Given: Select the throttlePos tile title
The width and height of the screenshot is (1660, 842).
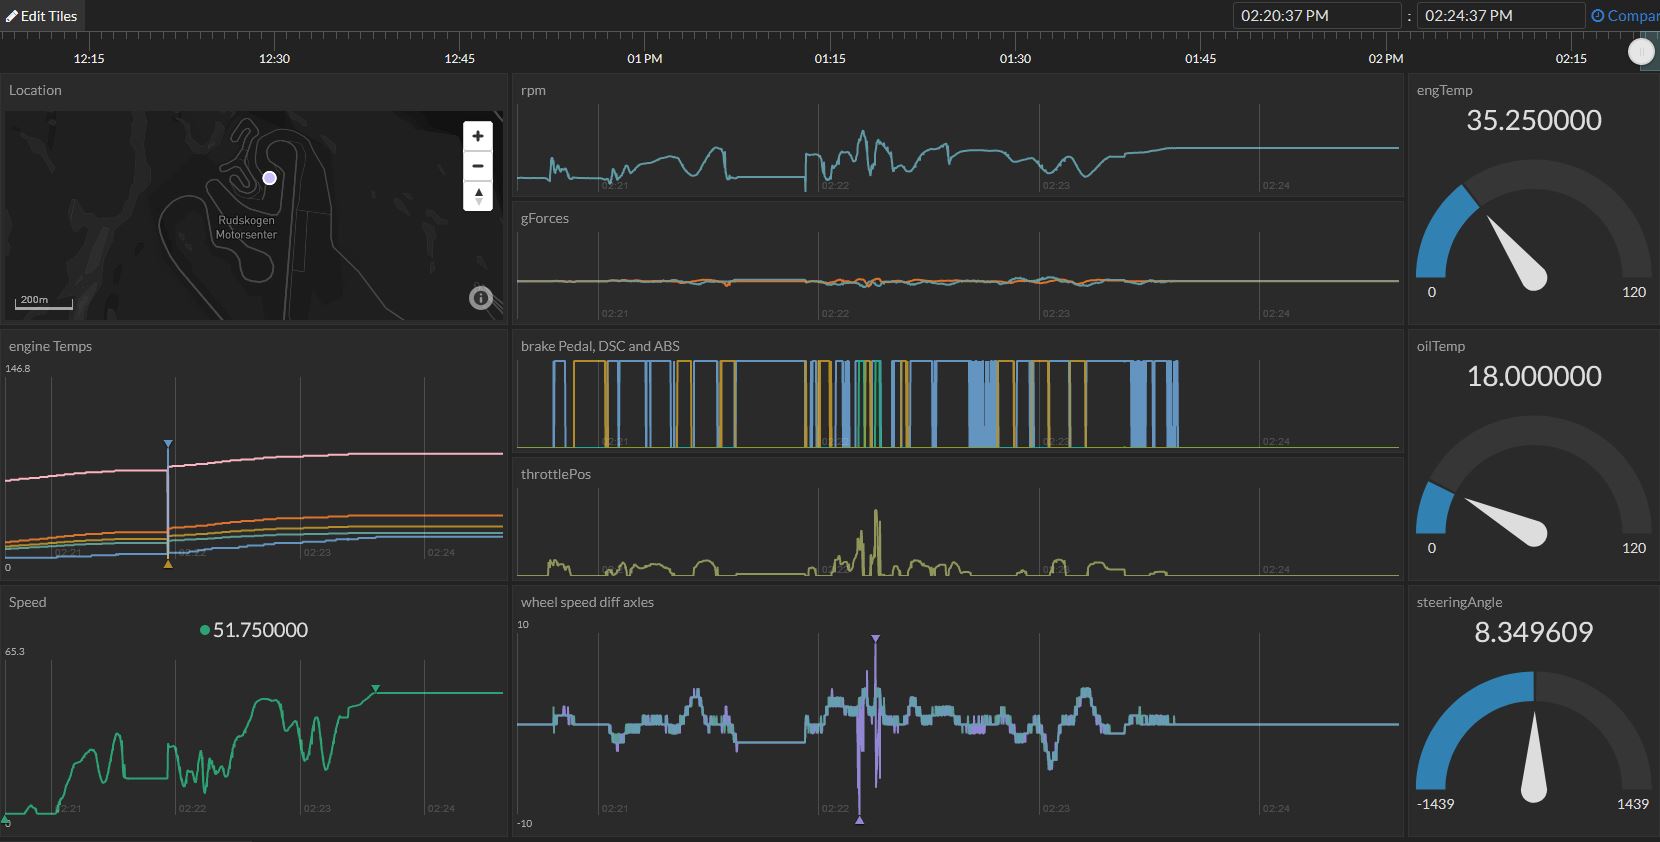Looking at the screenshot, I should click(x=556, y=474).
